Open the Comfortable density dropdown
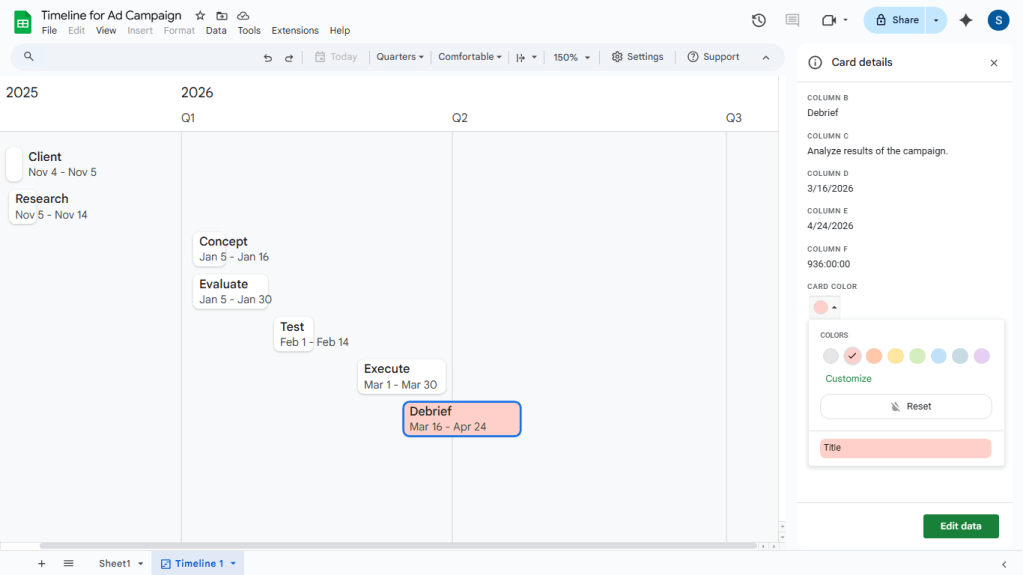 click(470, 57)
